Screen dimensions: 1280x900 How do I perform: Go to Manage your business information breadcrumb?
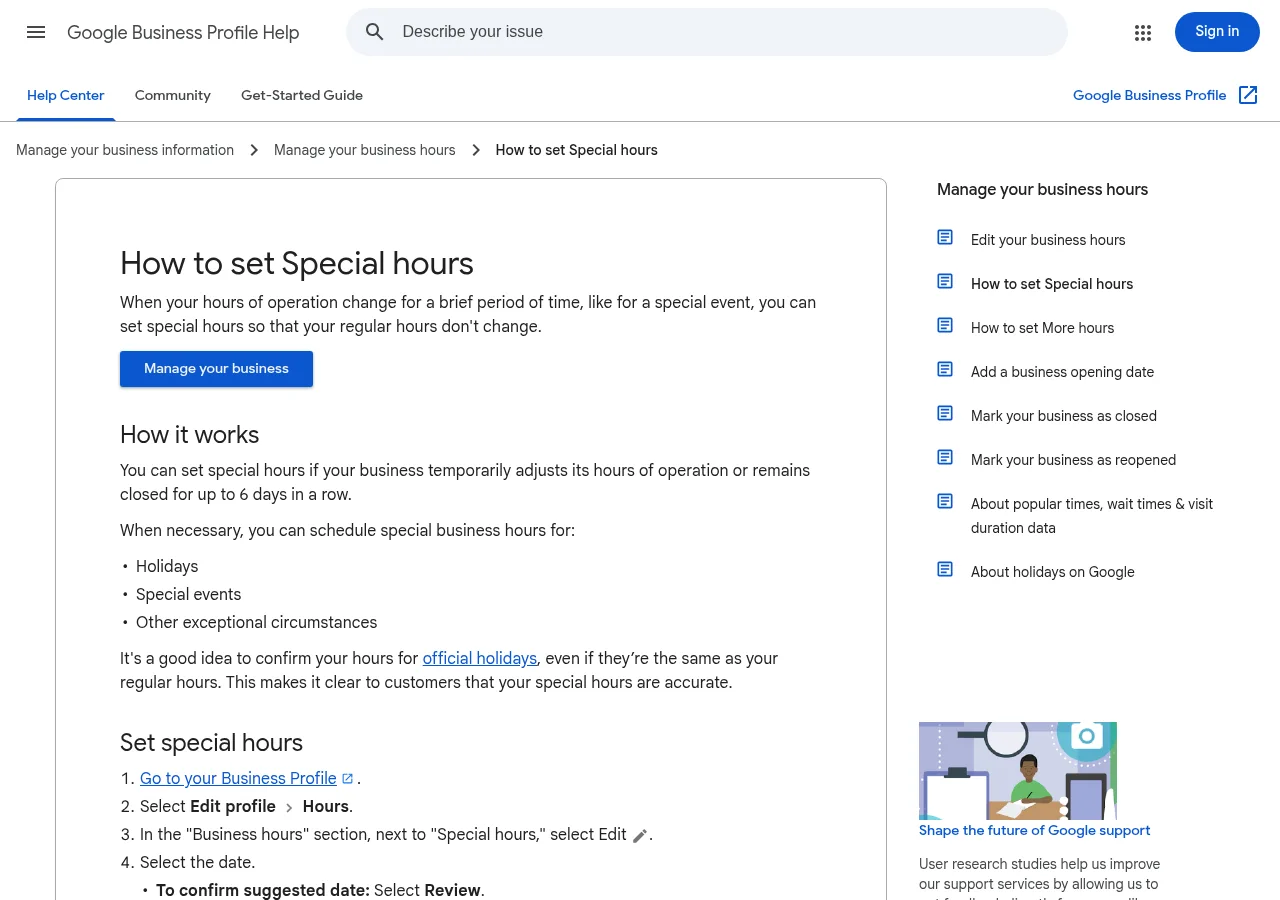pyautogui.click(x=125, y=150)
